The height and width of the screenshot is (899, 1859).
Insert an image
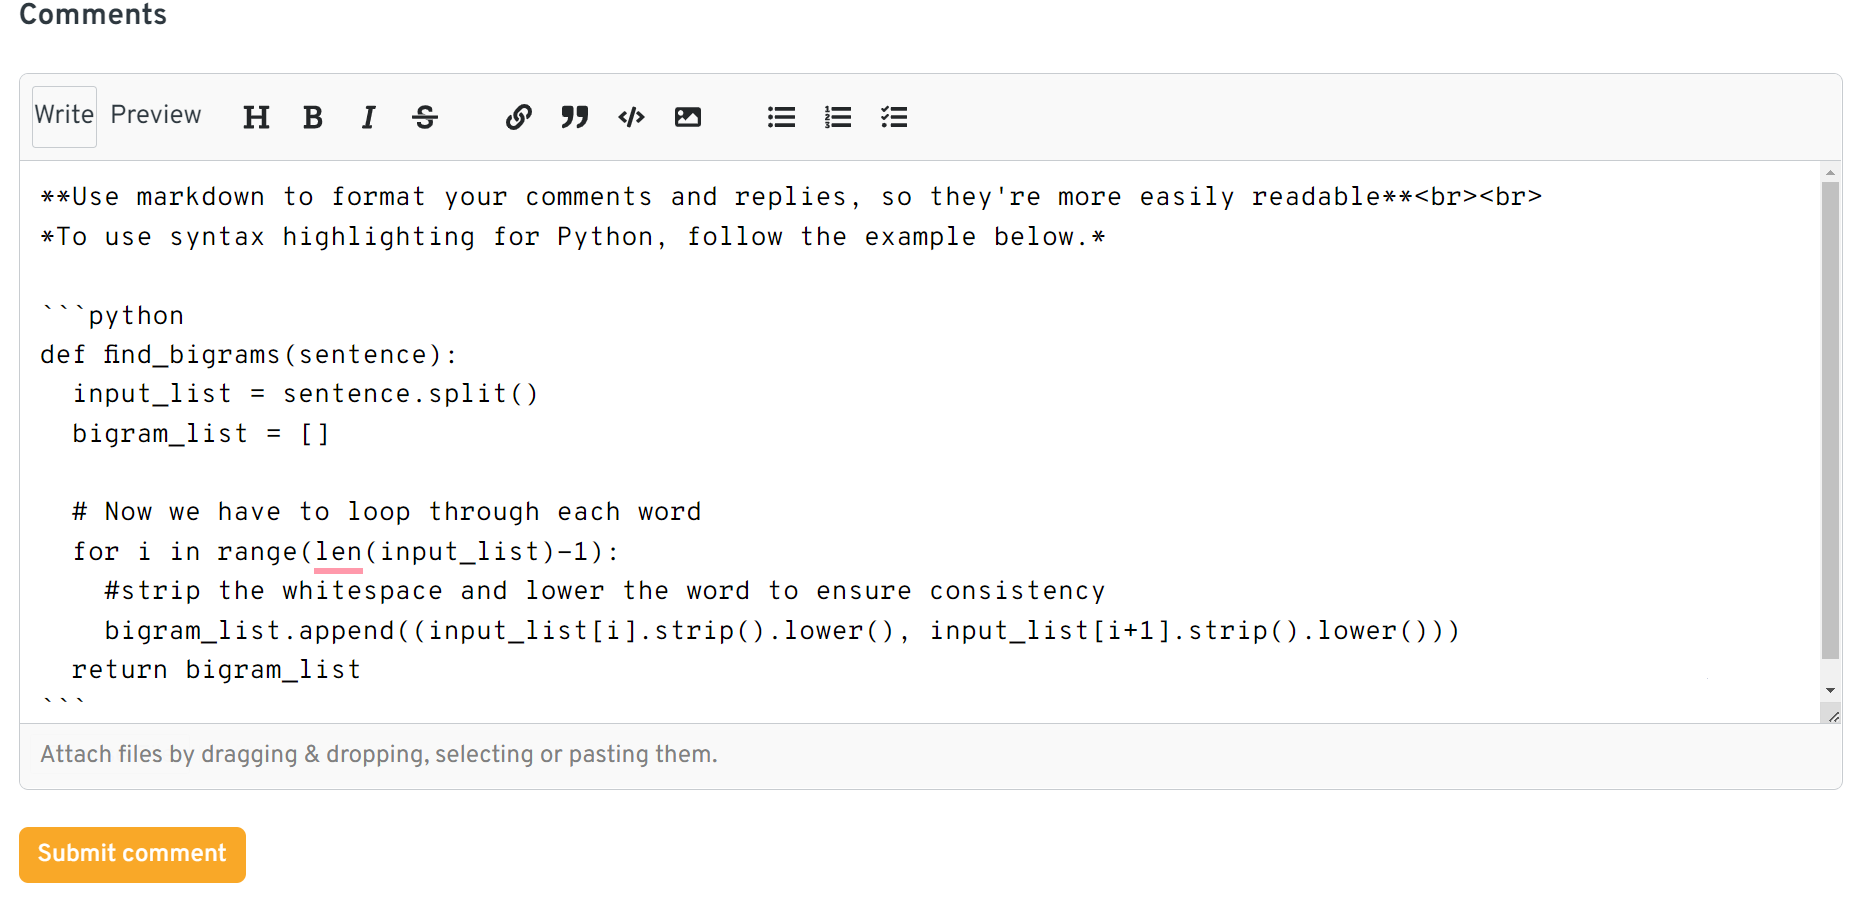pos(688,117)
